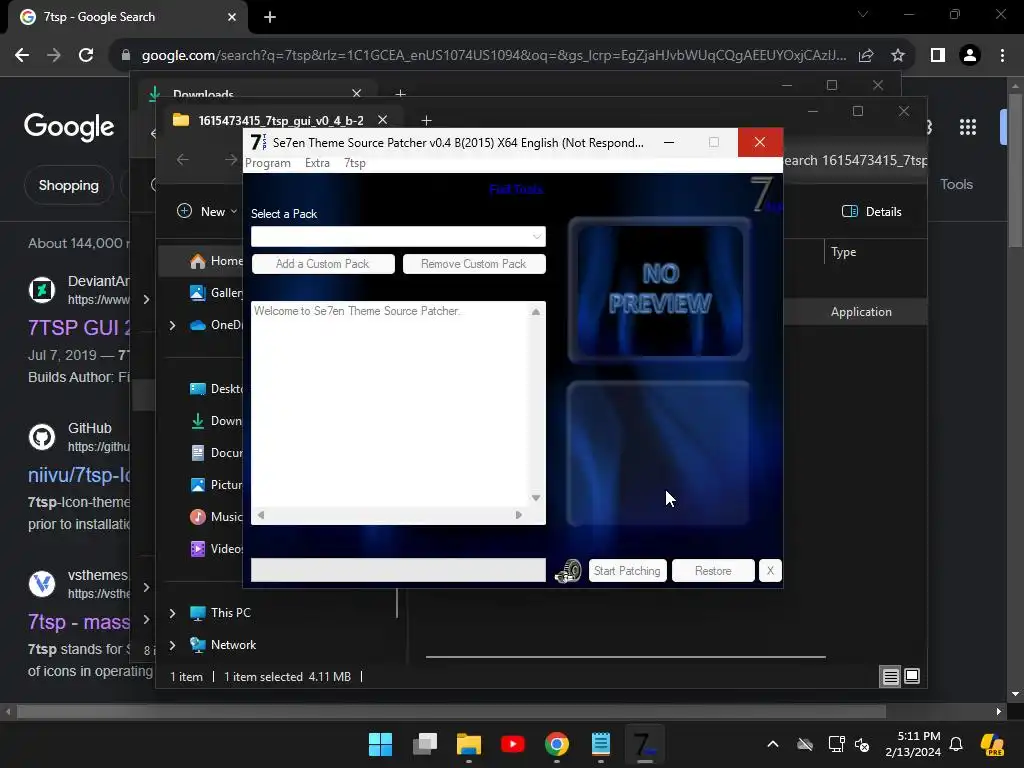
Task: Click the Desktop folder icon in sidebar
Action: pos(198,389)
